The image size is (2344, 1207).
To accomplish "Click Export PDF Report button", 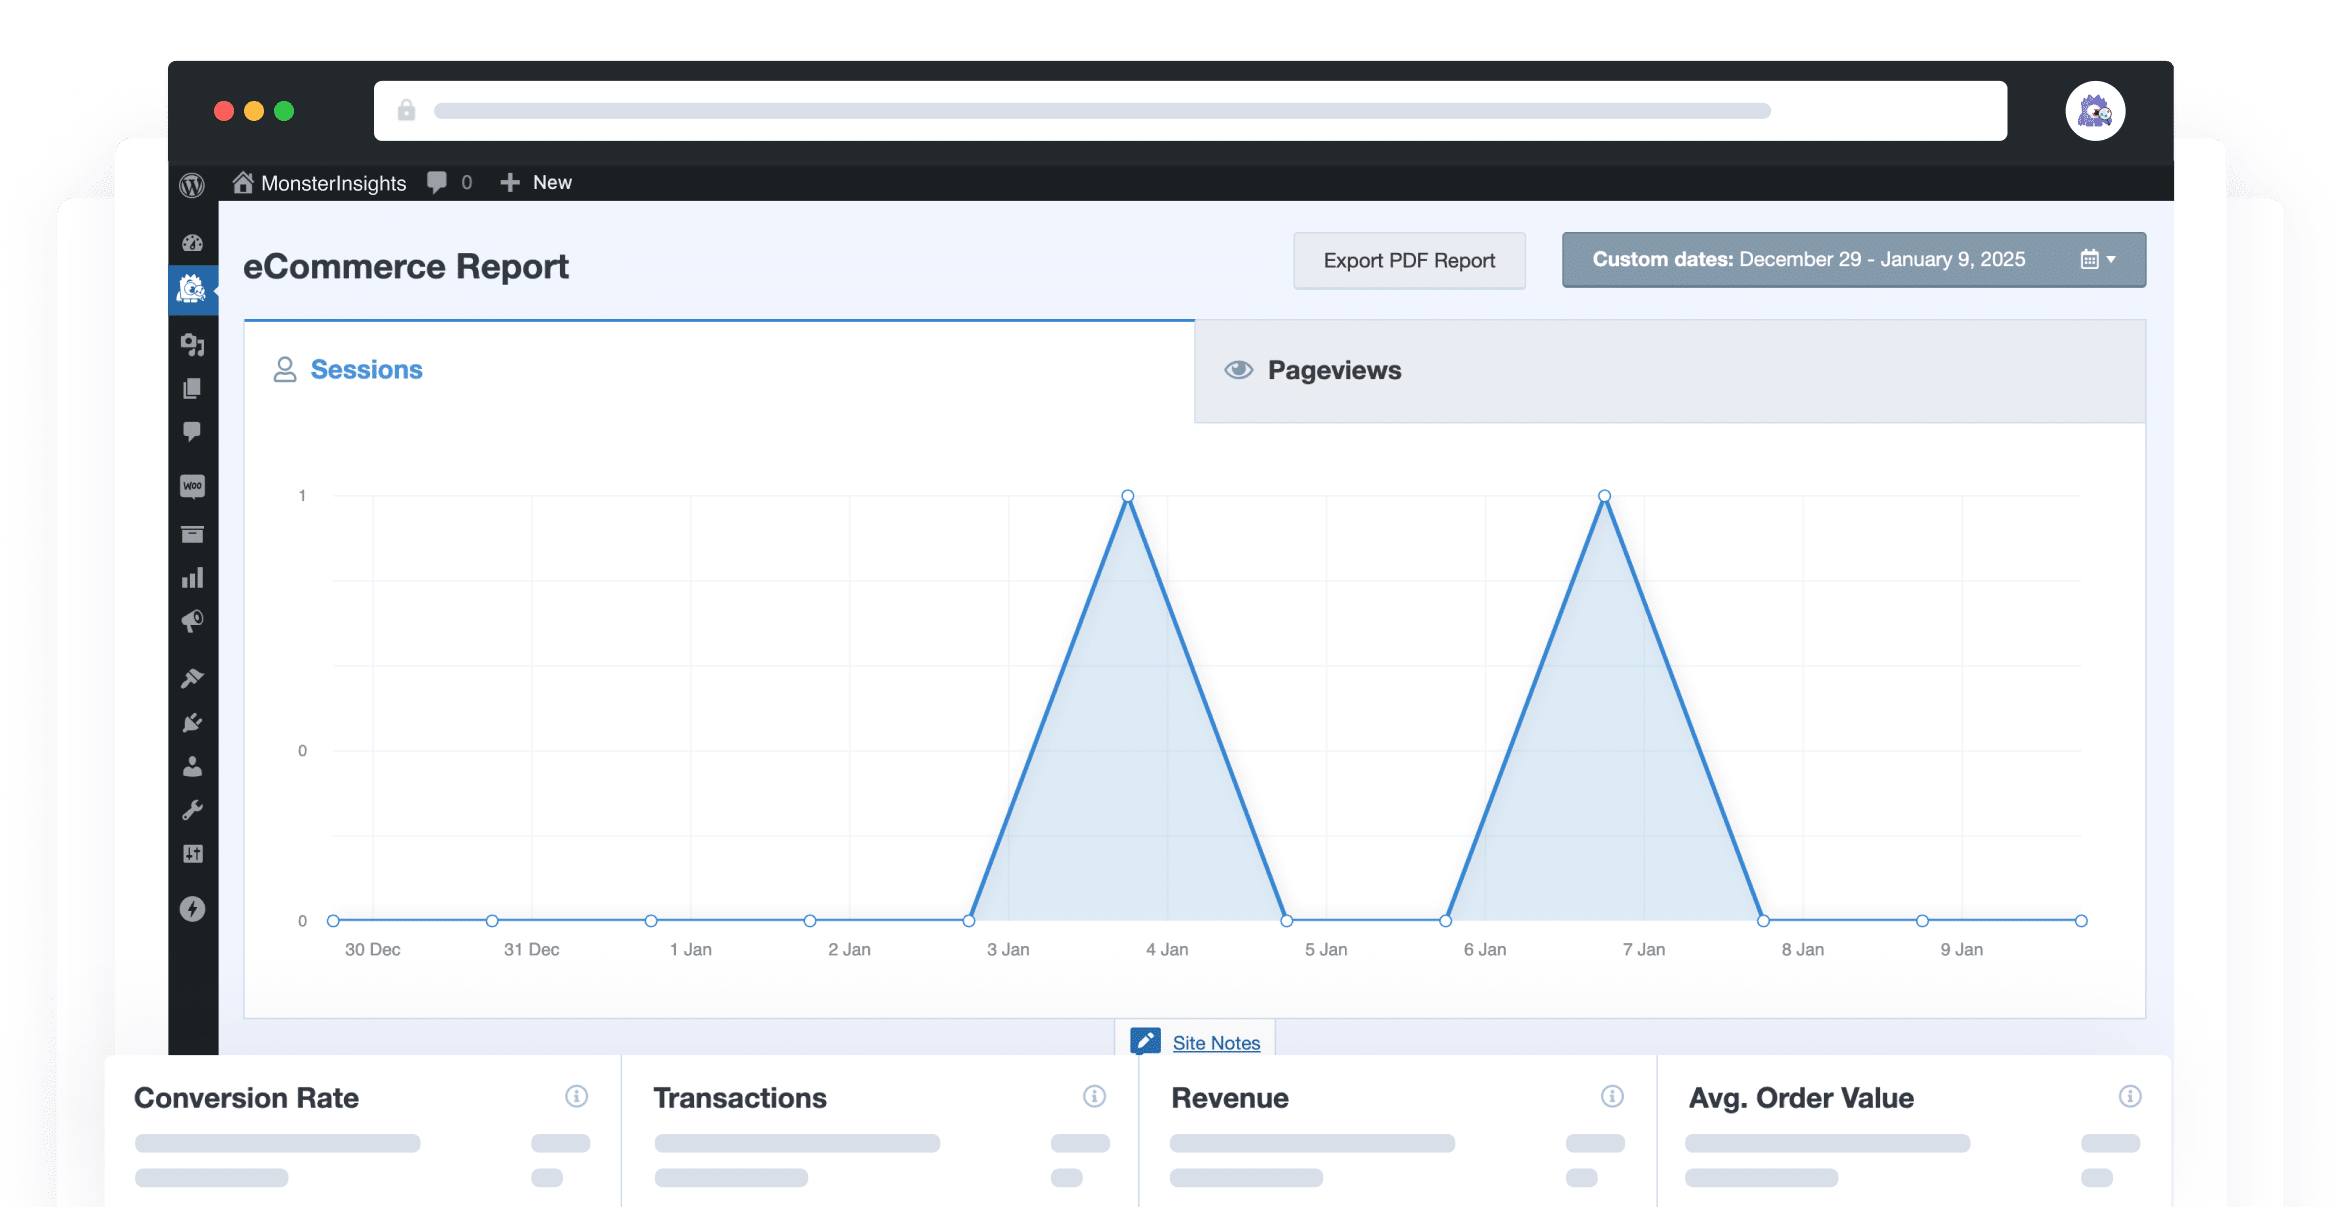I will 1408,261.
